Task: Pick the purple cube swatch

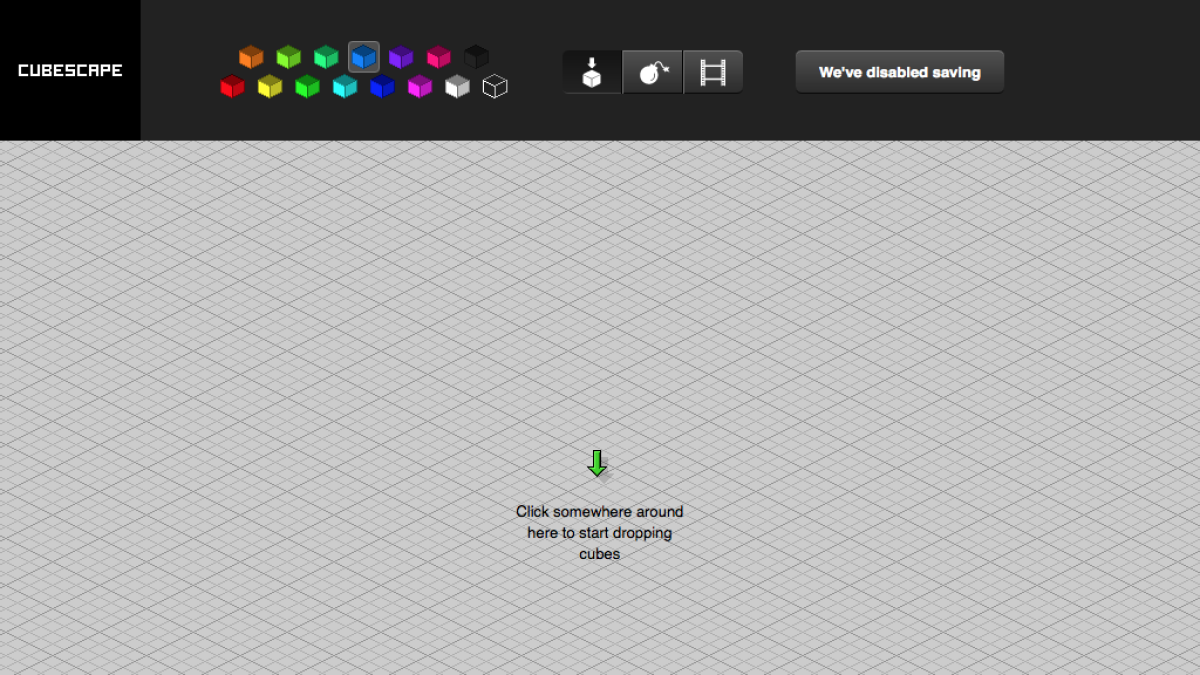Action: tap(400, 56)
